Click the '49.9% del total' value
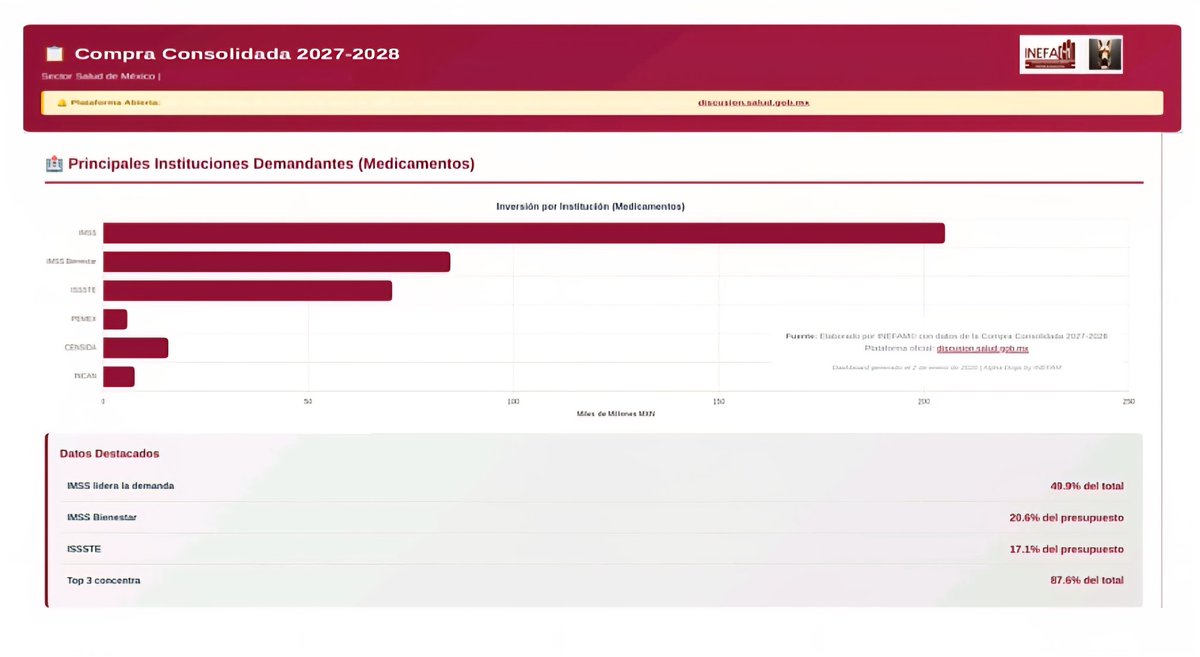 [x=1087, y=486]
